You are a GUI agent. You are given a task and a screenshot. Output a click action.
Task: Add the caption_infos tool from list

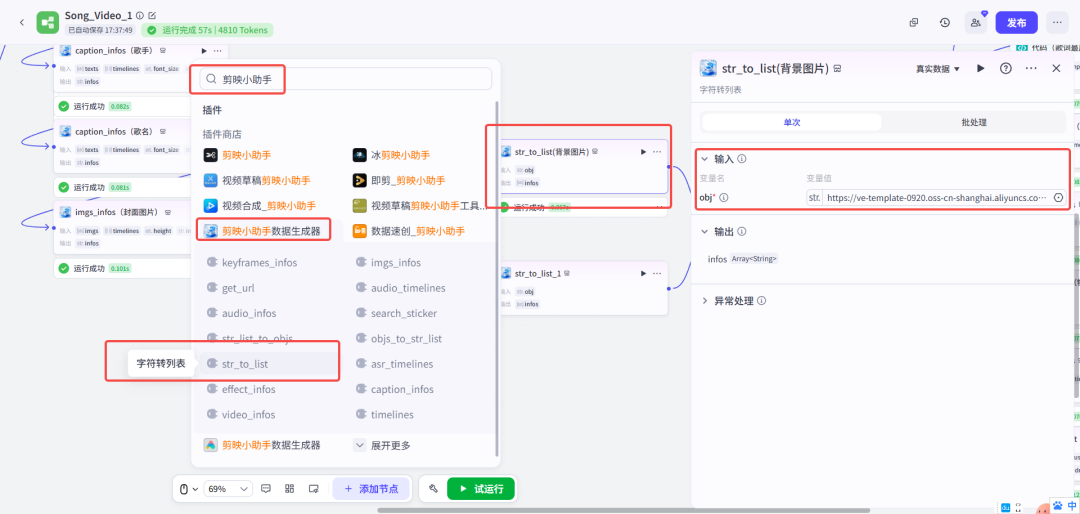395,389
